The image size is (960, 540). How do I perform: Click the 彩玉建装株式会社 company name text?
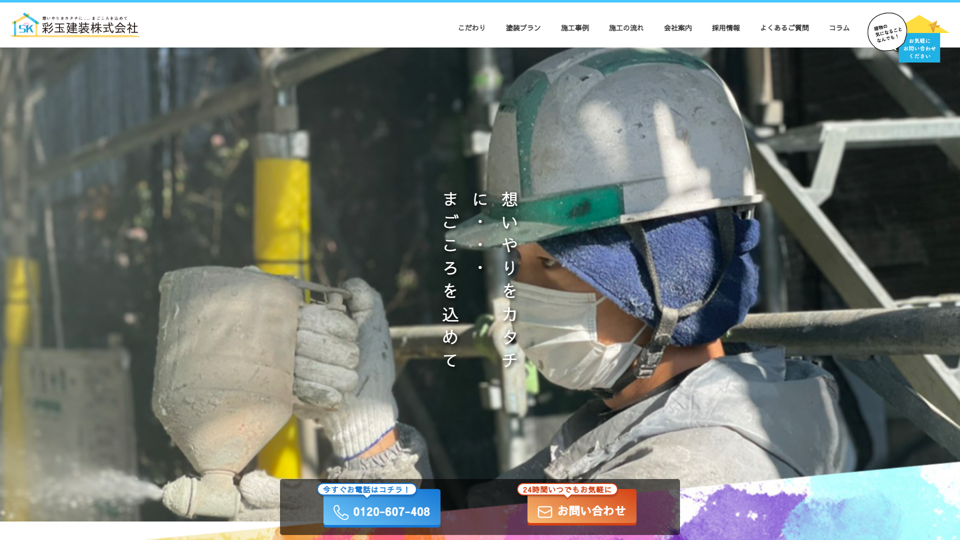(90, 28)
